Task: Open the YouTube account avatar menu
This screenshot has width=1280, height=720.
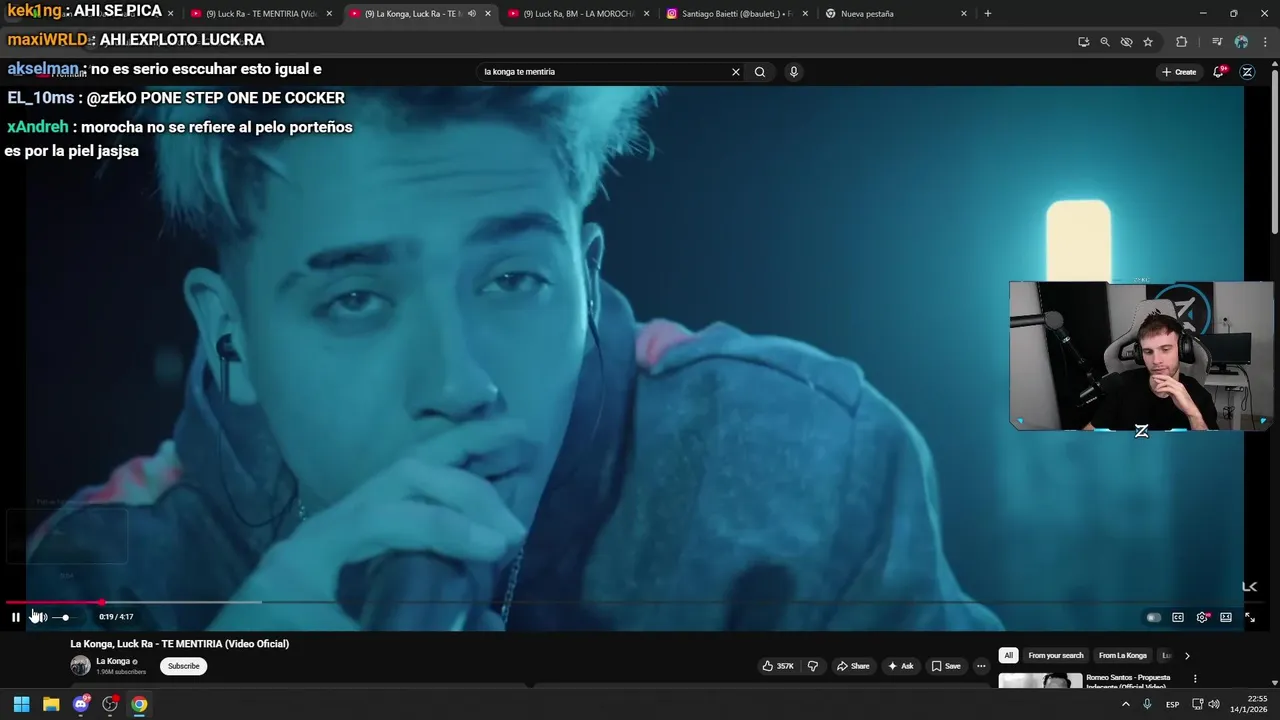Action: [x=1247, y=72]
